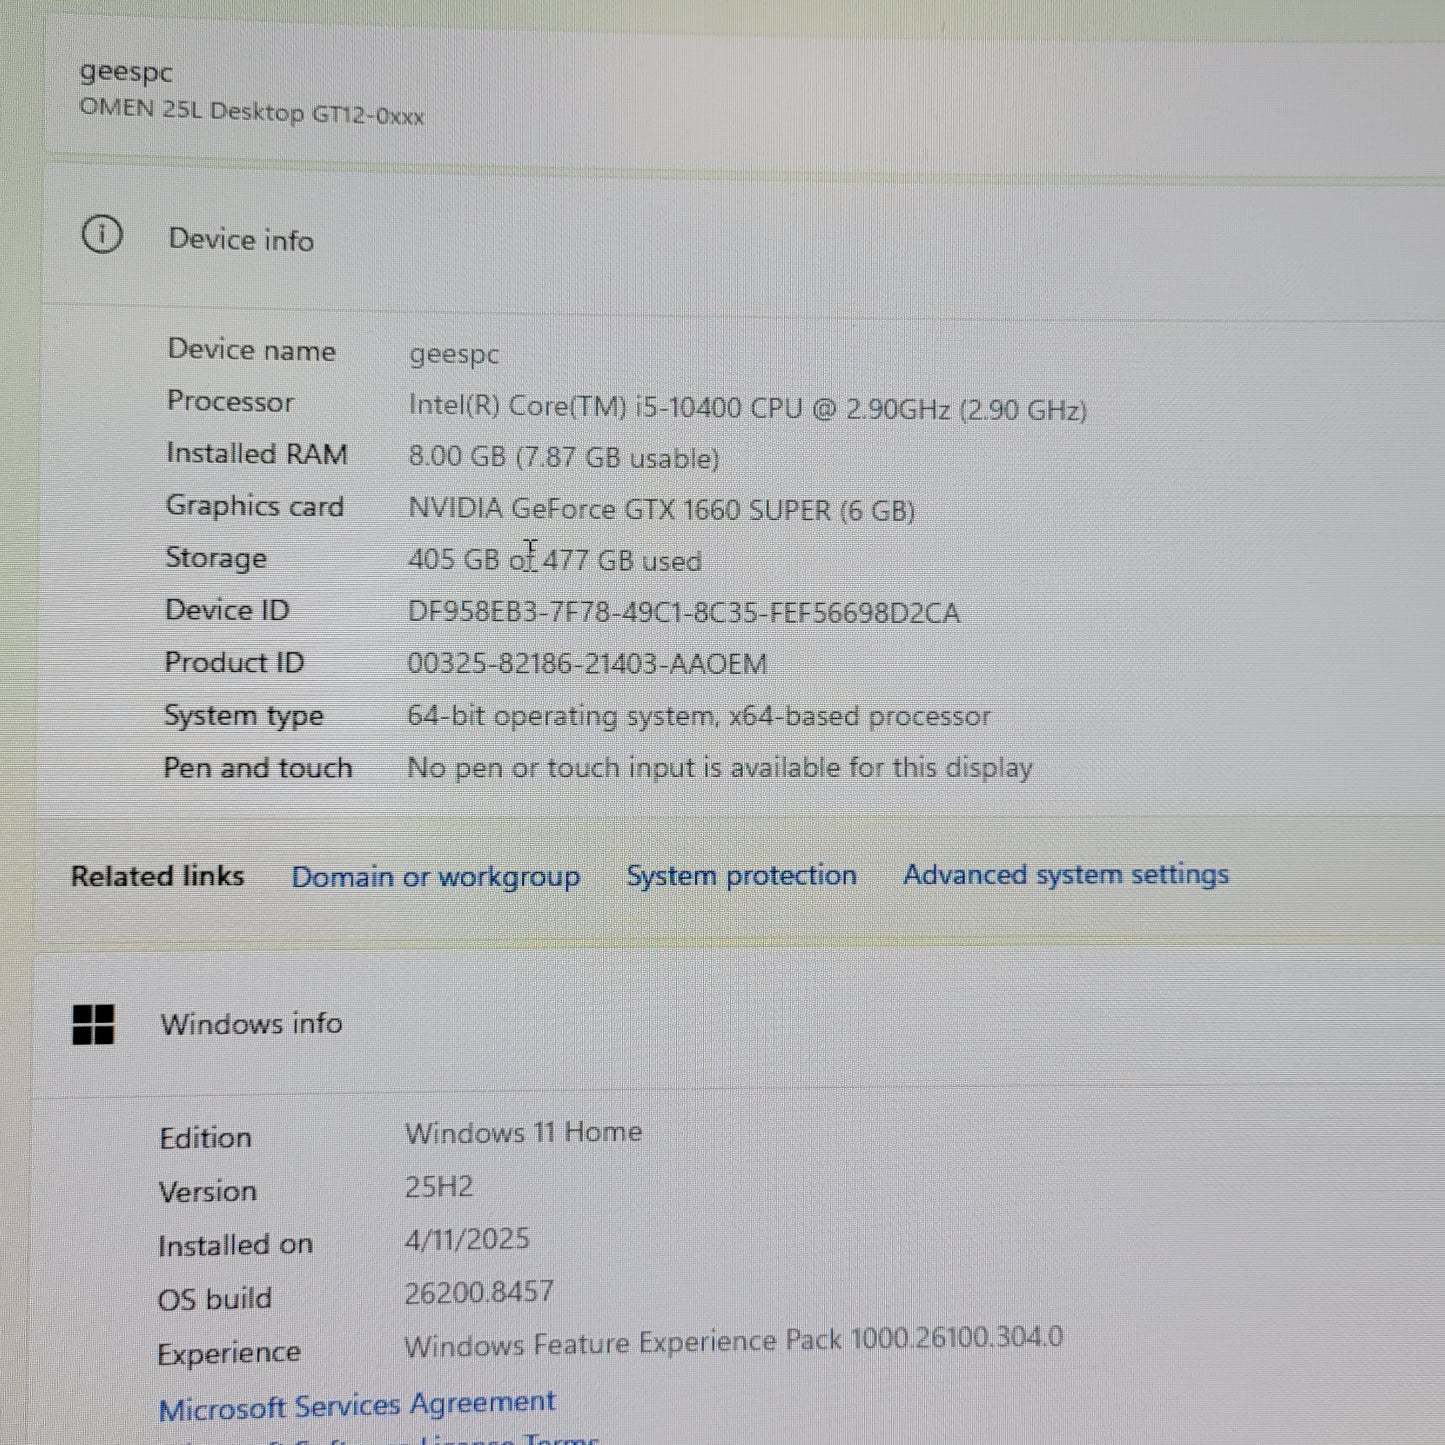Open the Microsoft Services Agreement link
This screenshot has height=1445, width=1445.
(357, 1405)
